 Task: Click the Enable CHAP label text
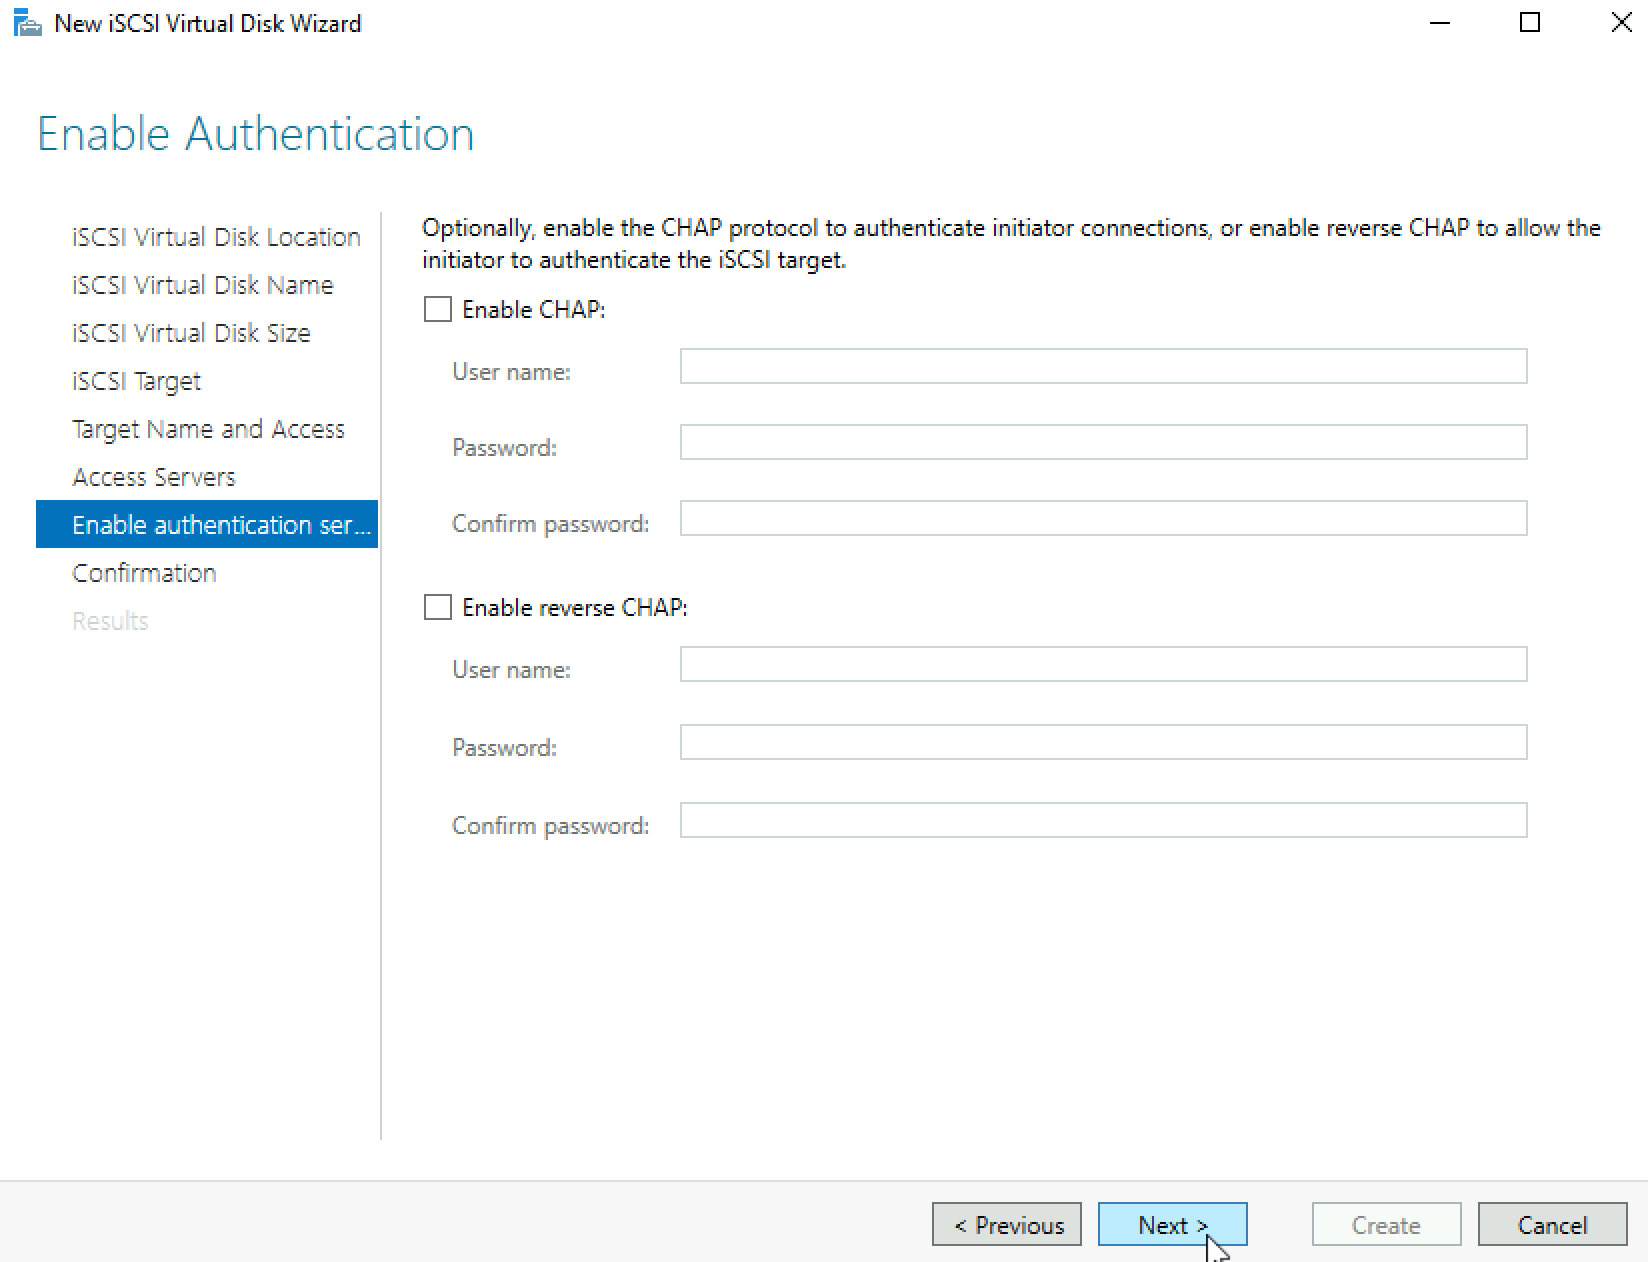[534, 310]
